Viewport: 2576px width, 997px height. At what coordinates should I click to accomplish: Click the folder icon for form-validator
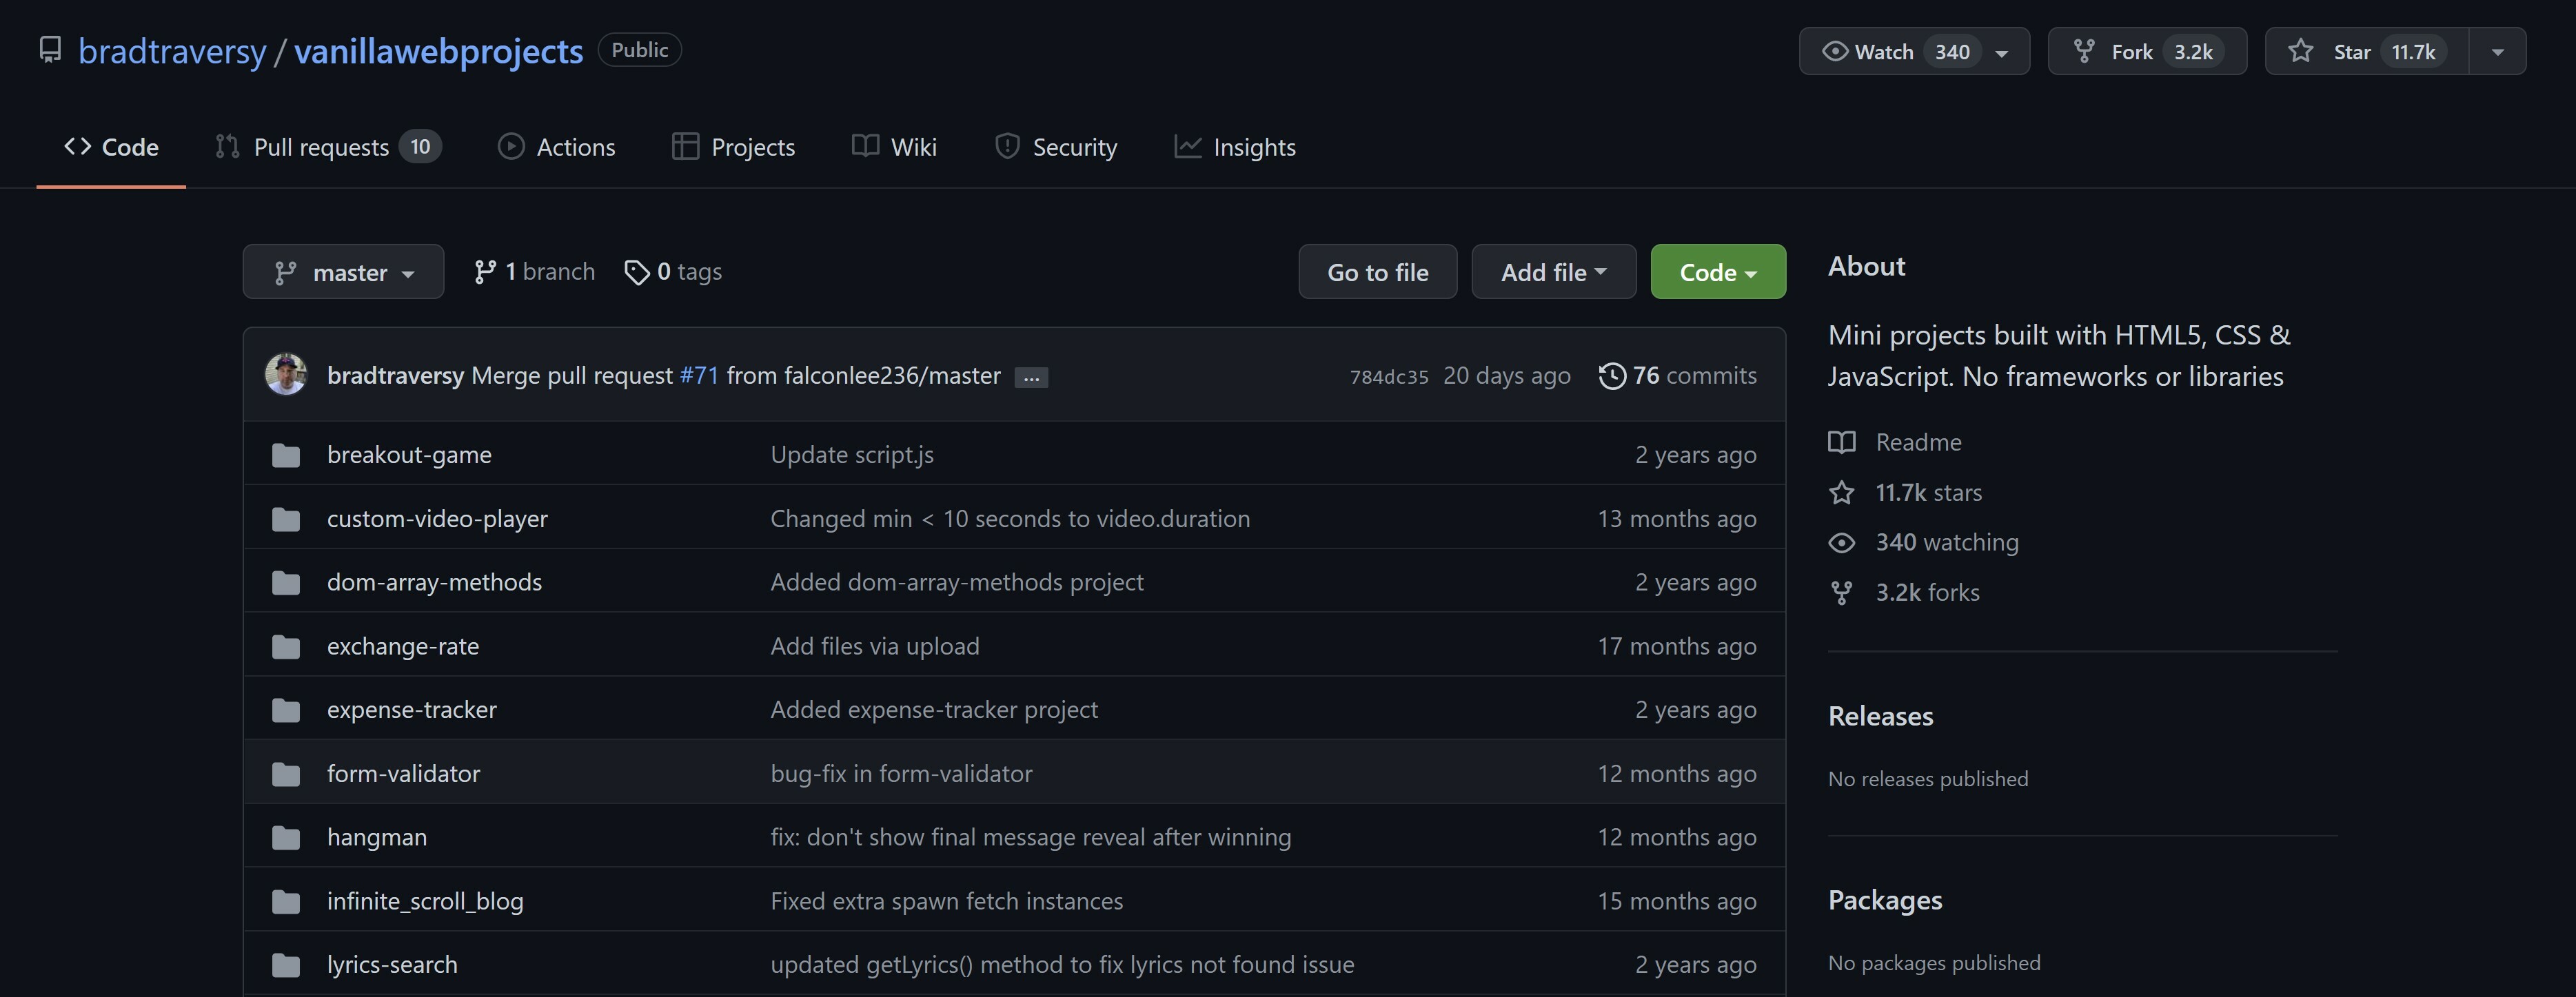point(286,774)
